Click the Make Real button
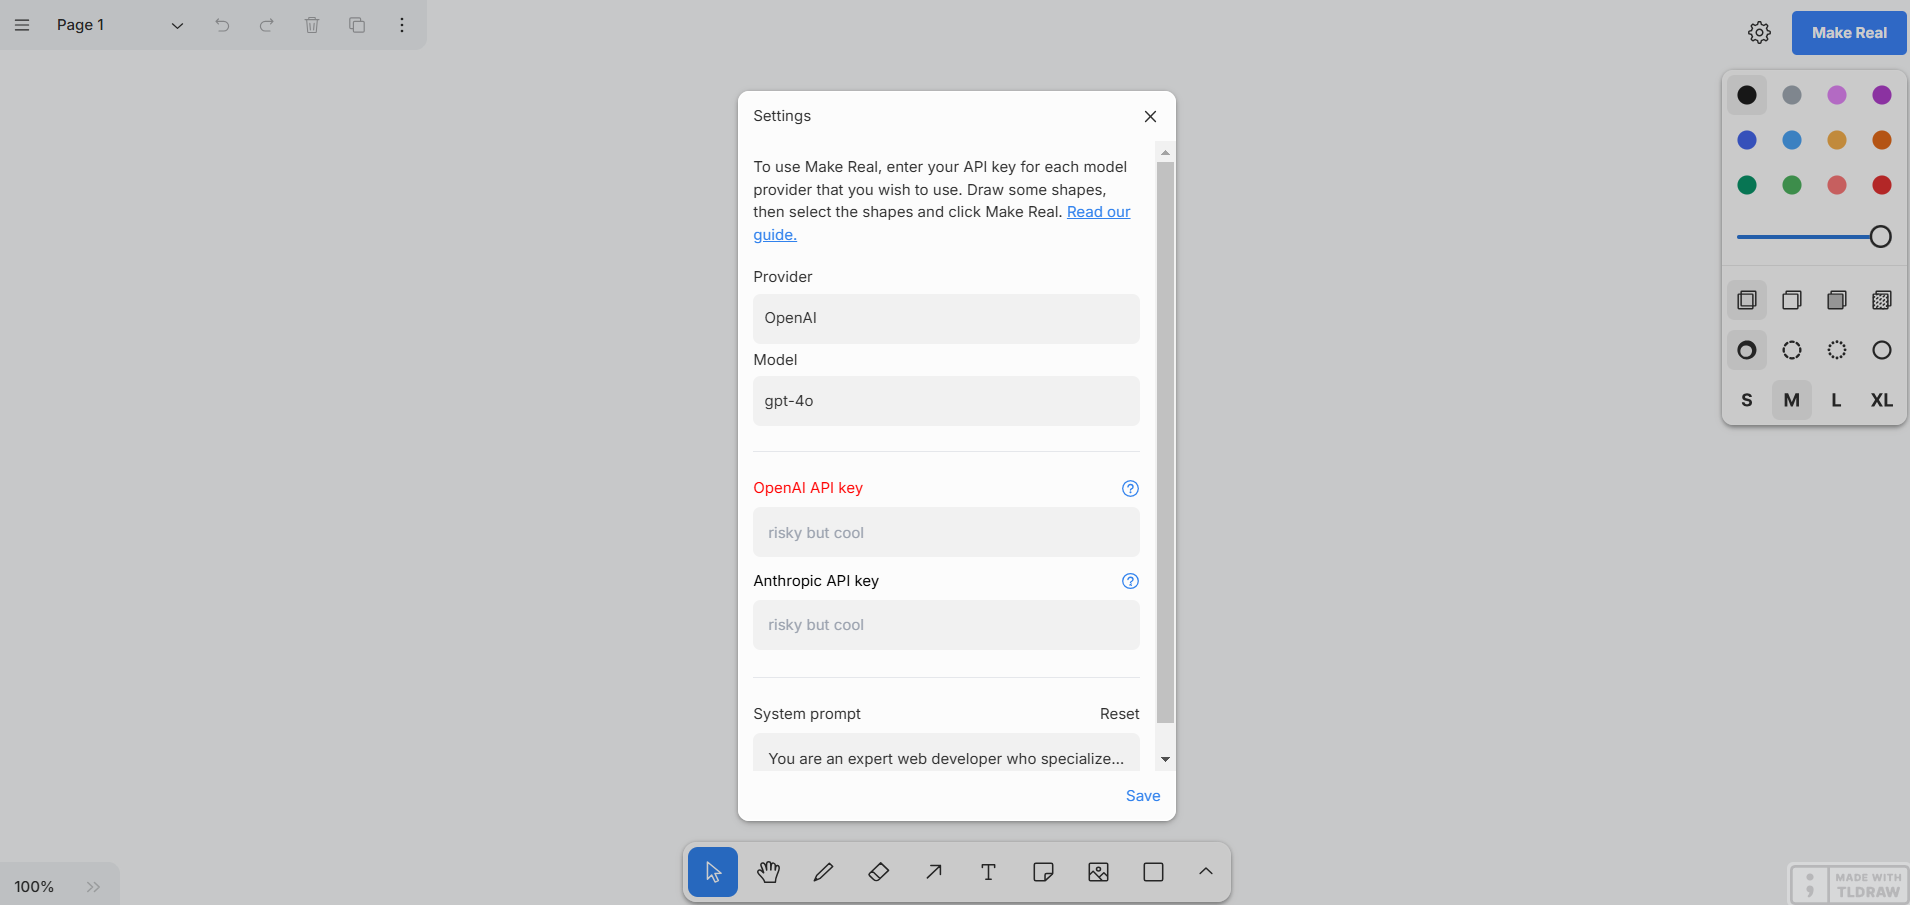 1846,32
